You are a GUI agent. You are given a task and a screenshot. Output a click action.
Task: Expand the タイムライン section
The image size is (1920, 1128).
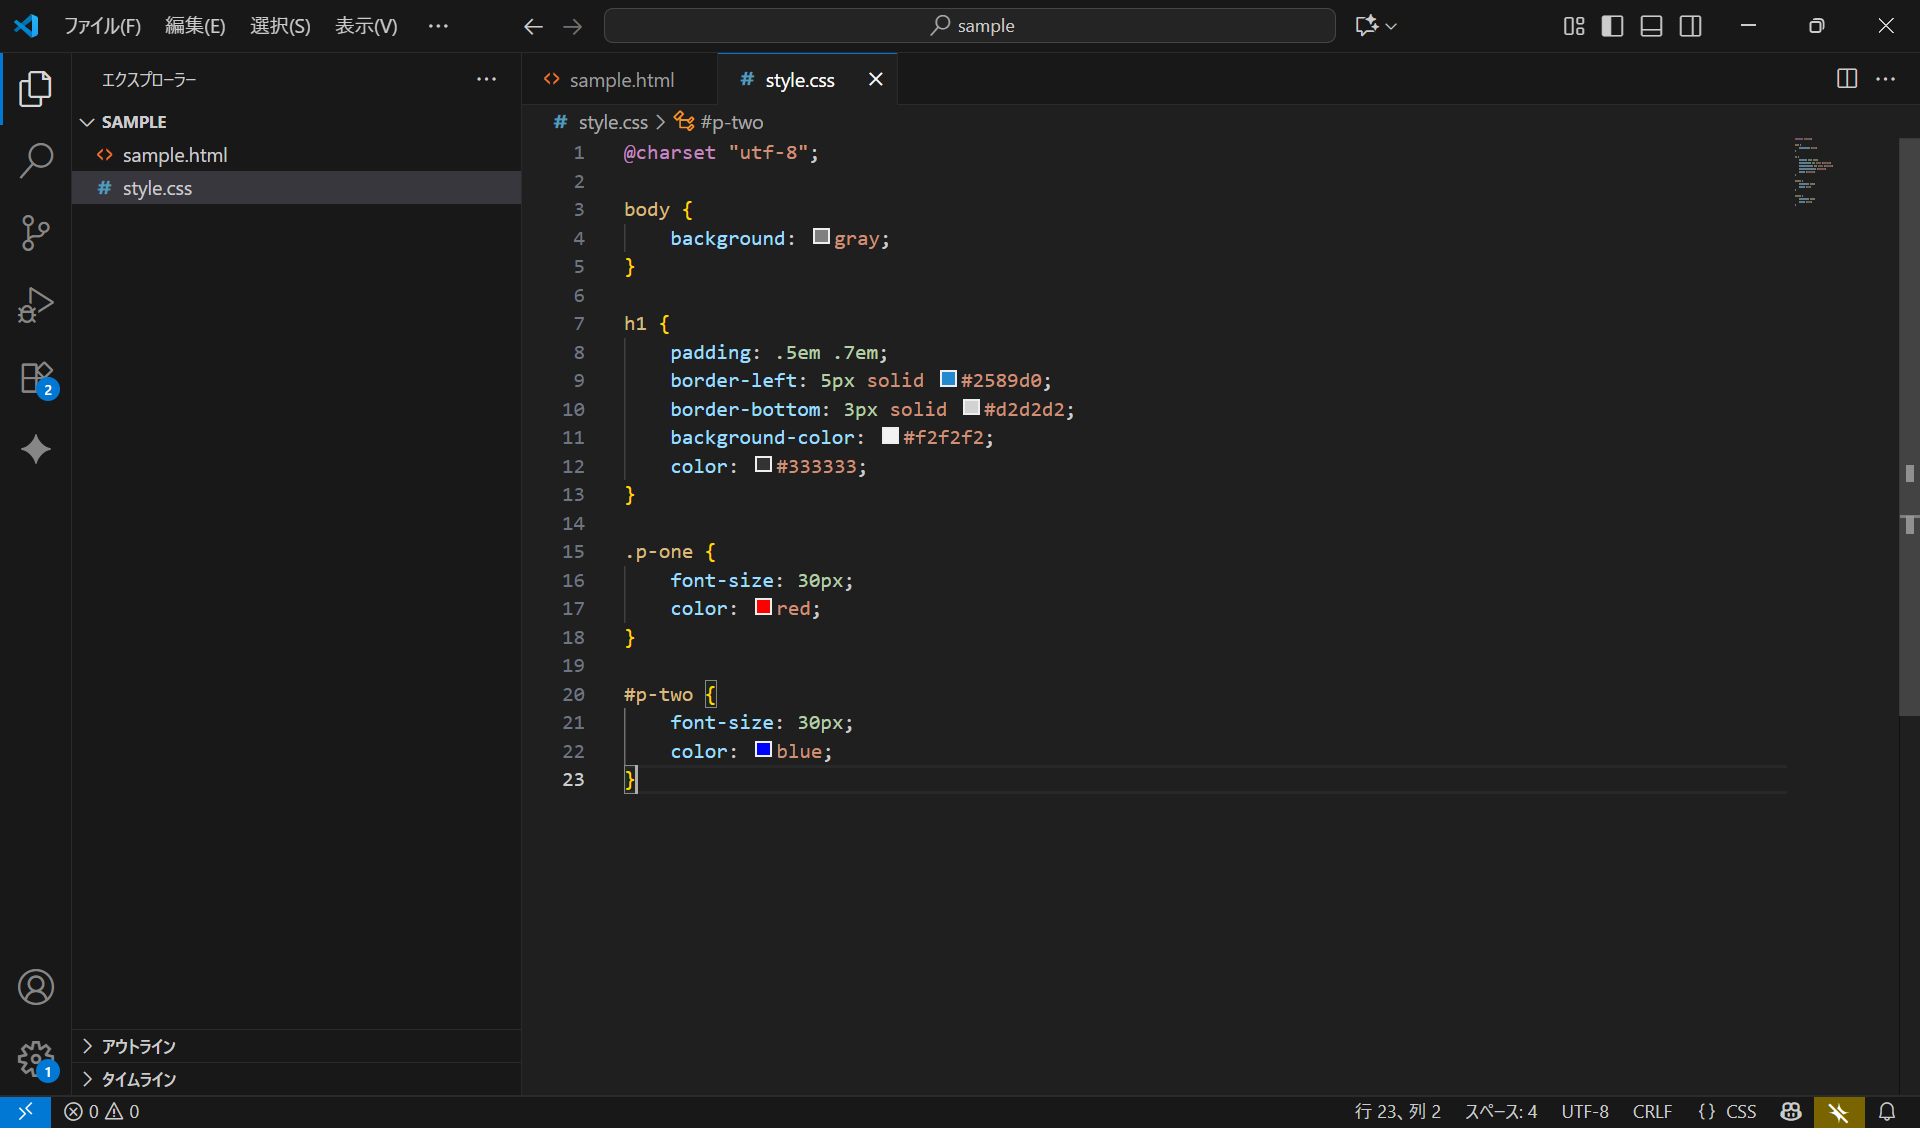point(140,1080)
